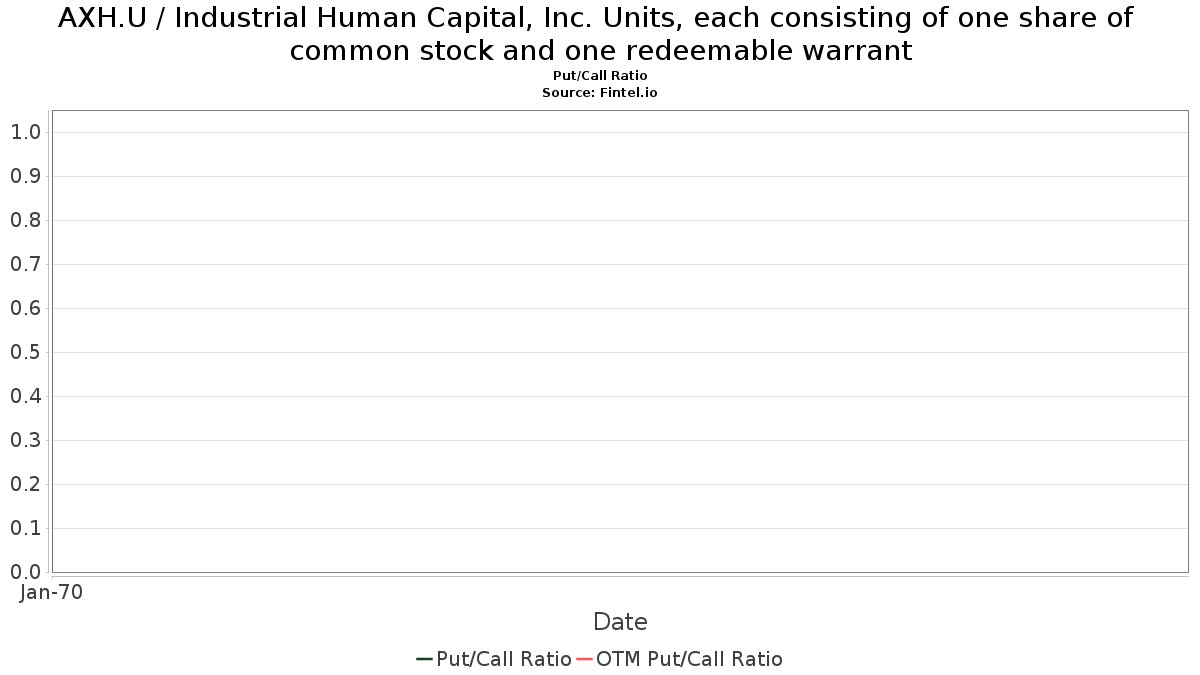1200x675 pixels.
Task: Click the Jan-70 x-axis tick label
Action: click(x=51, y=593)
